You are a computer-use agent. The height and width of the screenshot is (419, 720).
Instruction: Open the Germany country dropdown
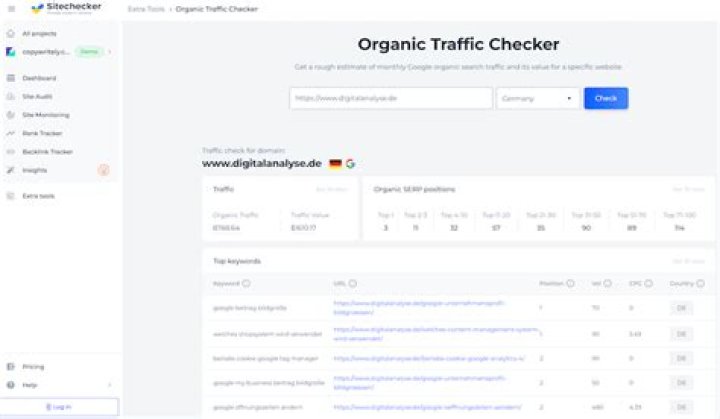coord(537,98)
